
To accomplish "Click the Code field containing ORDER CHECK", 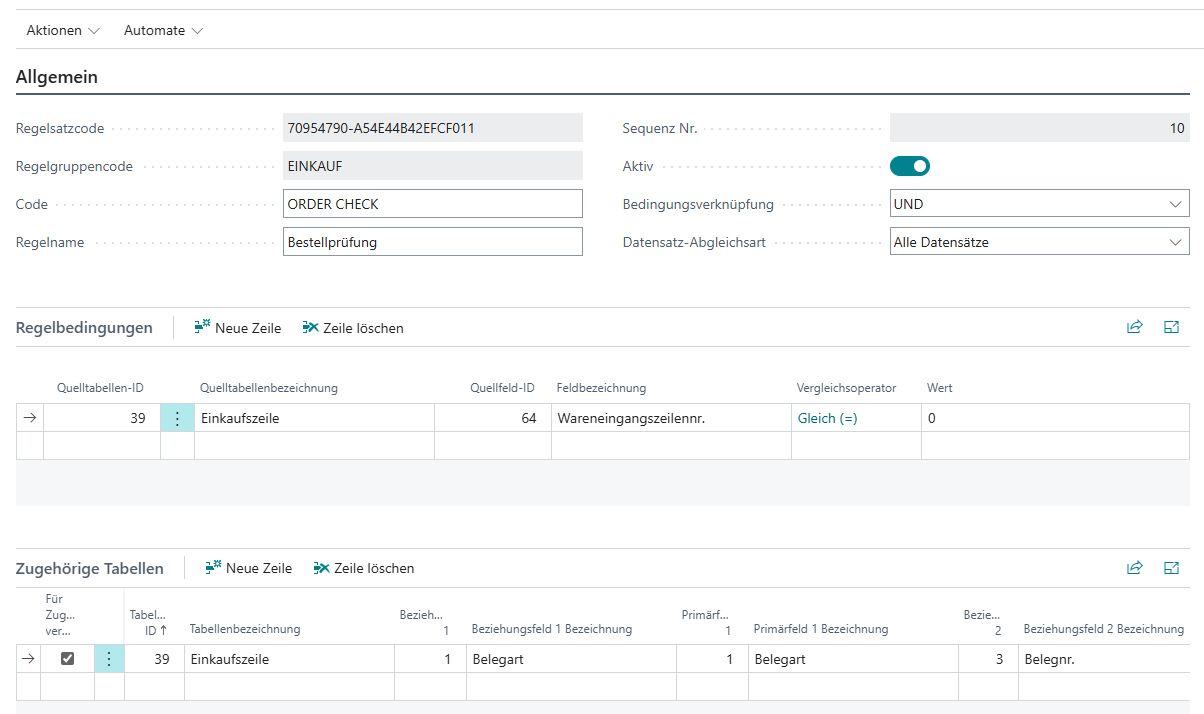I will point(433,204).
